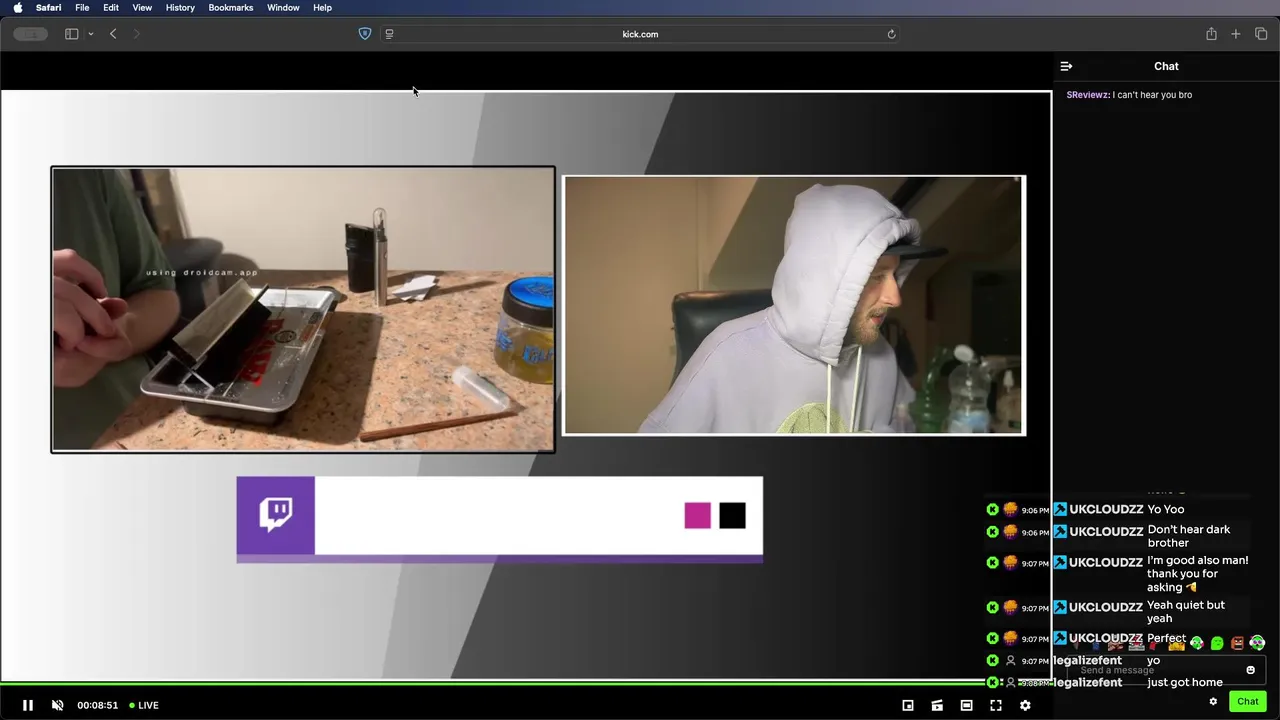Open chat settings gear icon
This screenshot has height=720, width=1280.
(1213, 701)
